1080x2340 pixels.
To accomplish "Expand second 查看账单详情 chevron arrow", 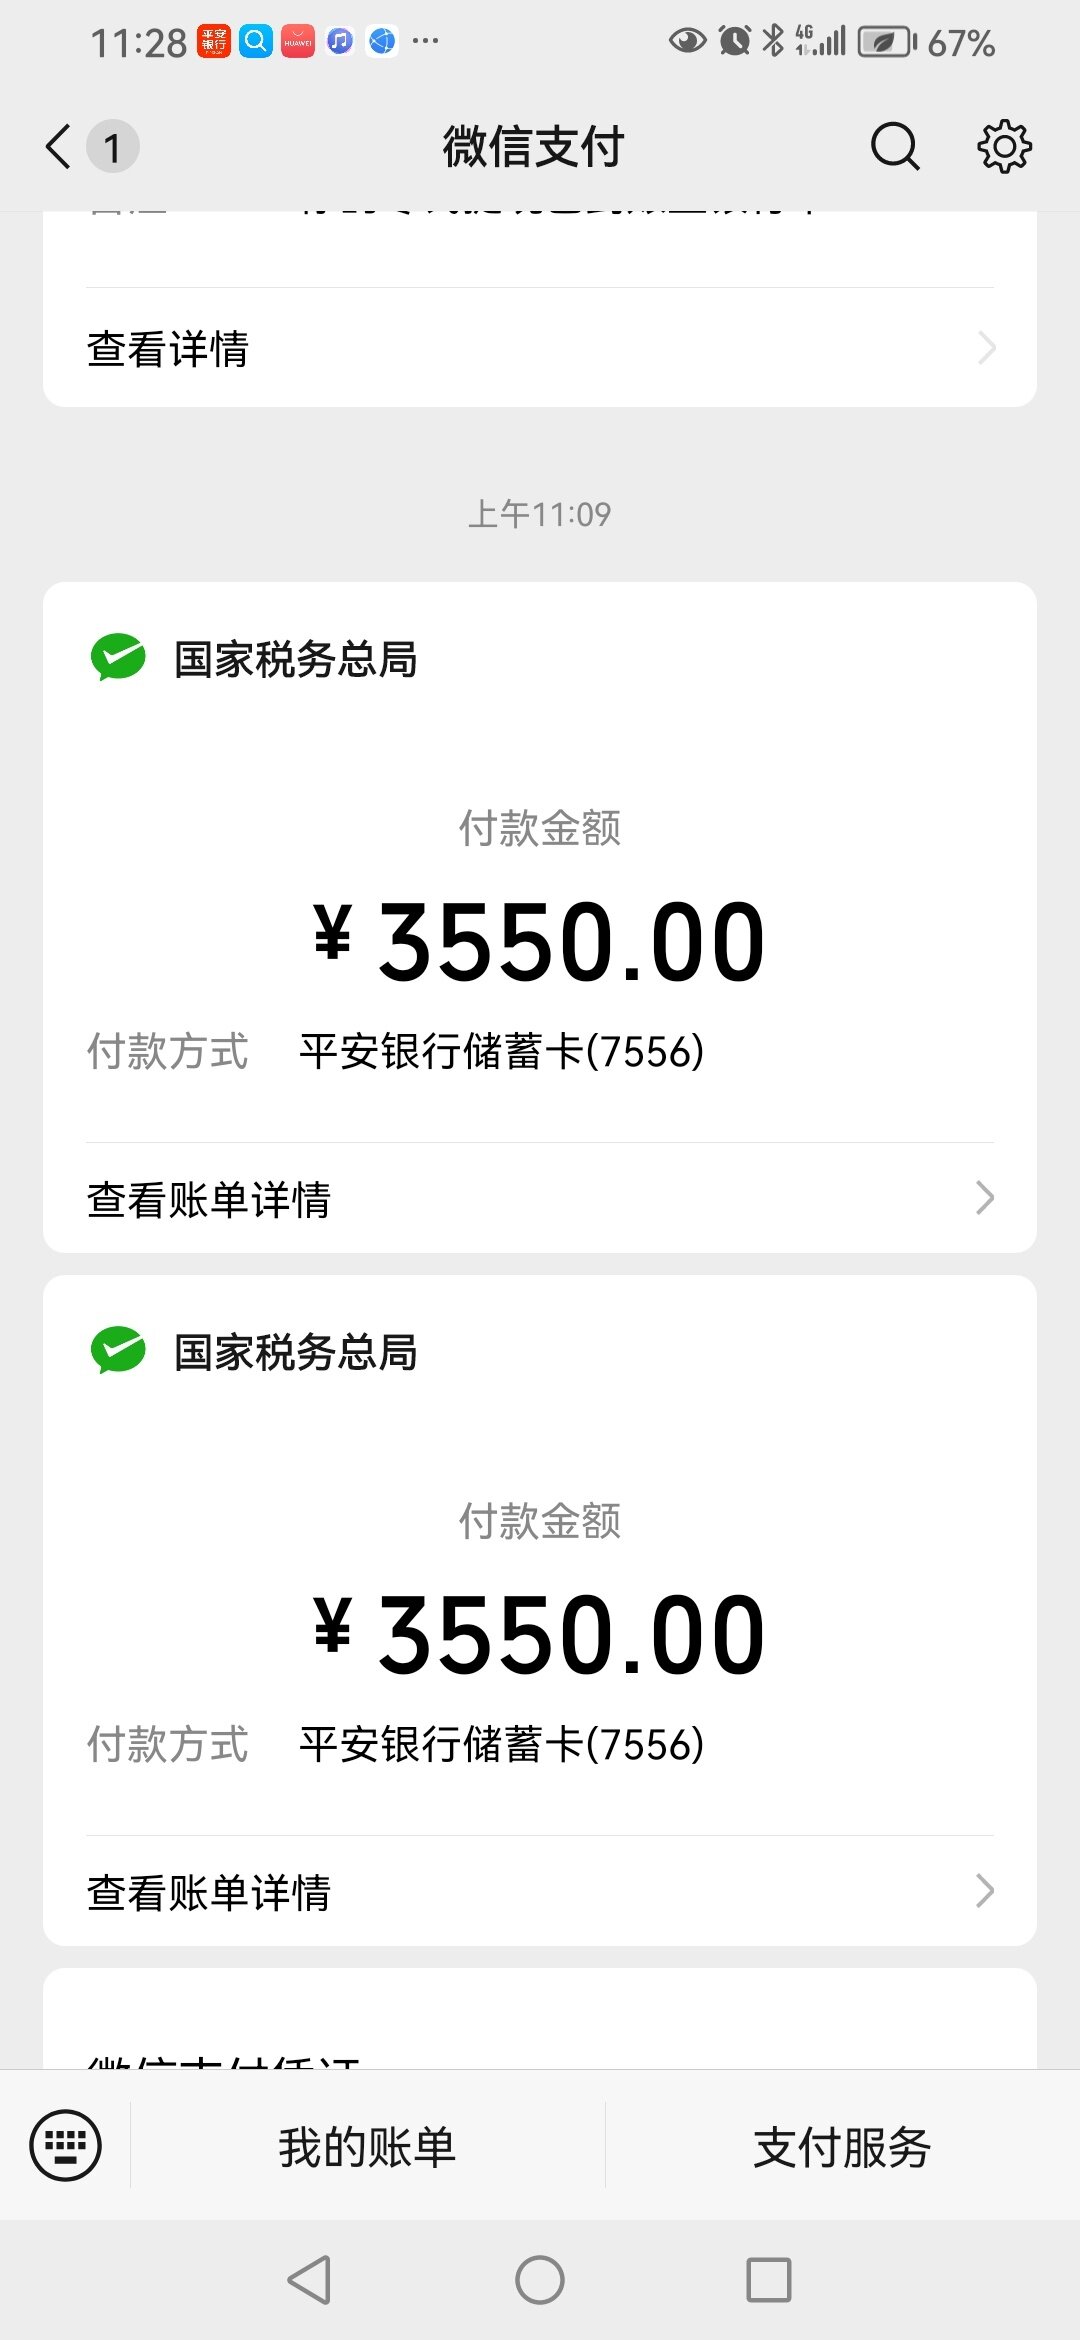I will (985, 1890).
